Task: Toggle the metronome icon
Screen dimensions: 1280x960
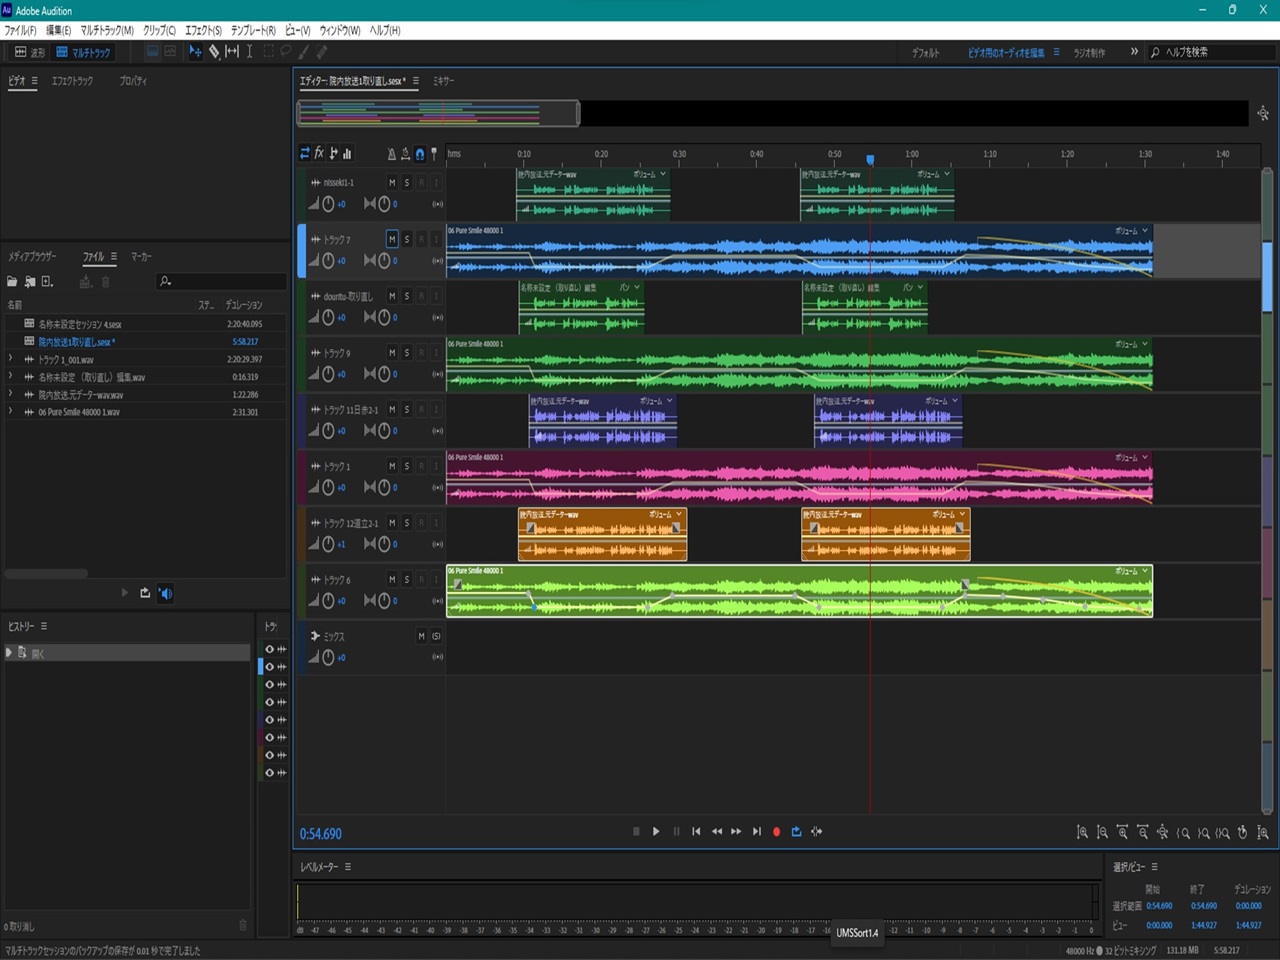Action: click(391, 154)
